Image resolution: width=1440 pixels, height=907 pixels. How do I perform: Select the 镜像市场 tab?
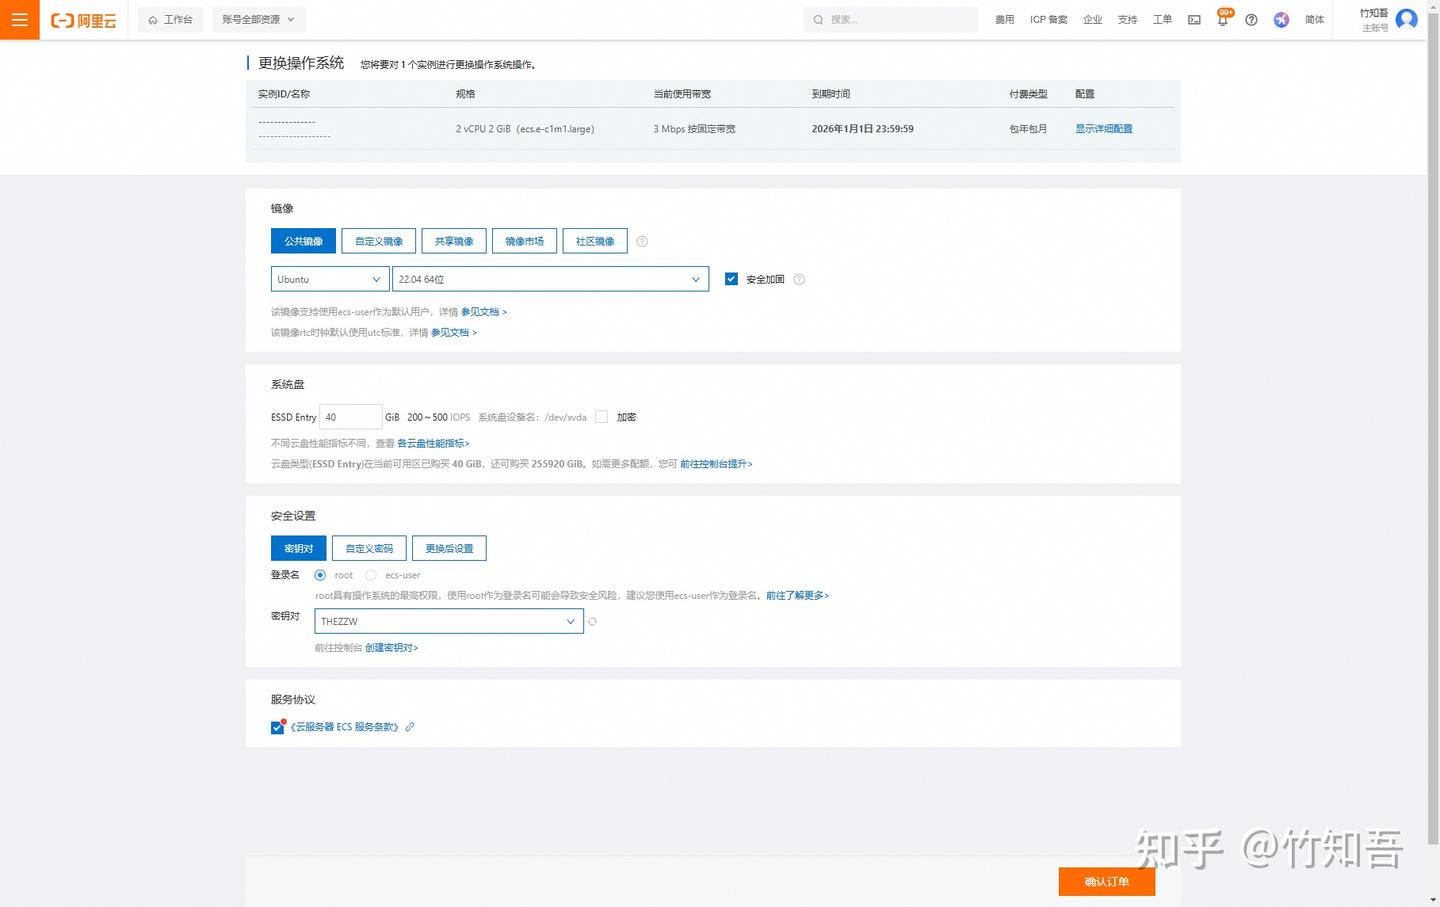point(525,241)
